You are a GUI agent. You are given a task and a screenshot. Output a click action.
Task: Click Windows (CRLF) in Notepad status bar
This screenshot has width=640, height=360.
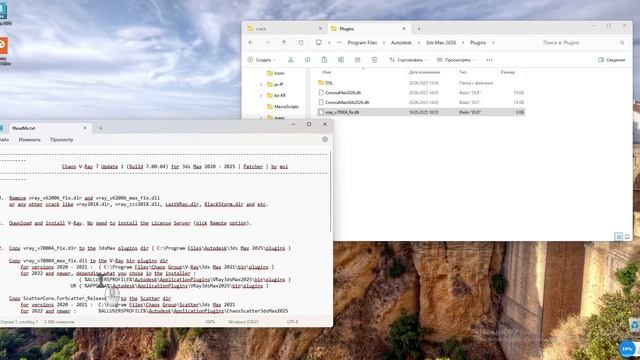[243, 322]
